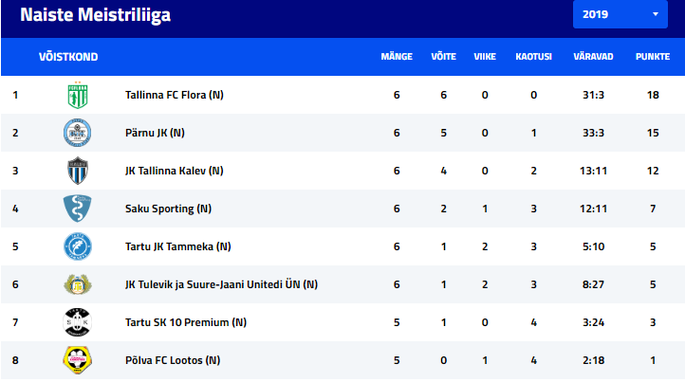
Task: Expand the year selector arrow
Action: [x=655, y=14]
